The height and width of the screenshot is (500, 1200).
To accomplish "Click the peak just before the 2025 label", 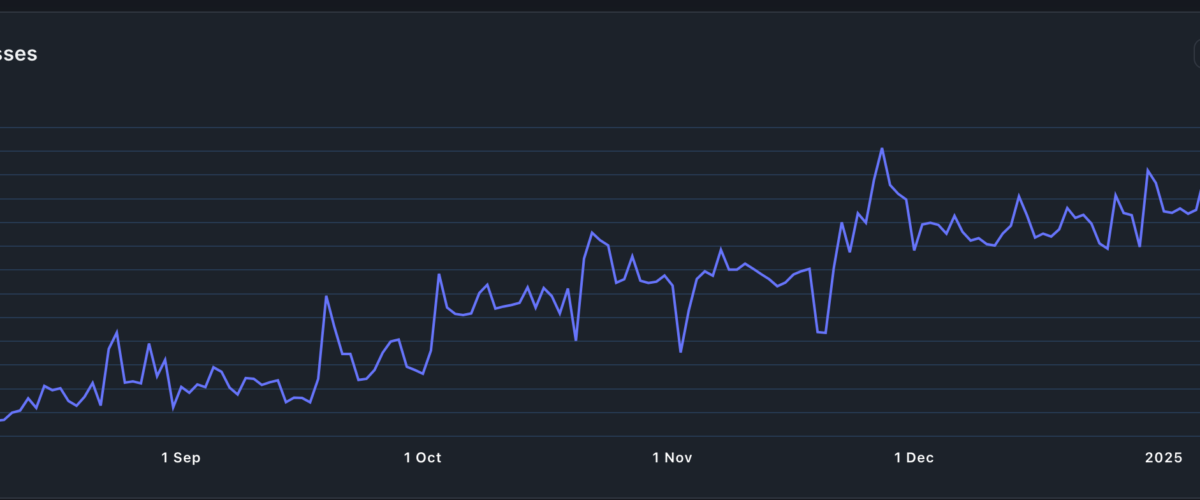I will 1148,170.
